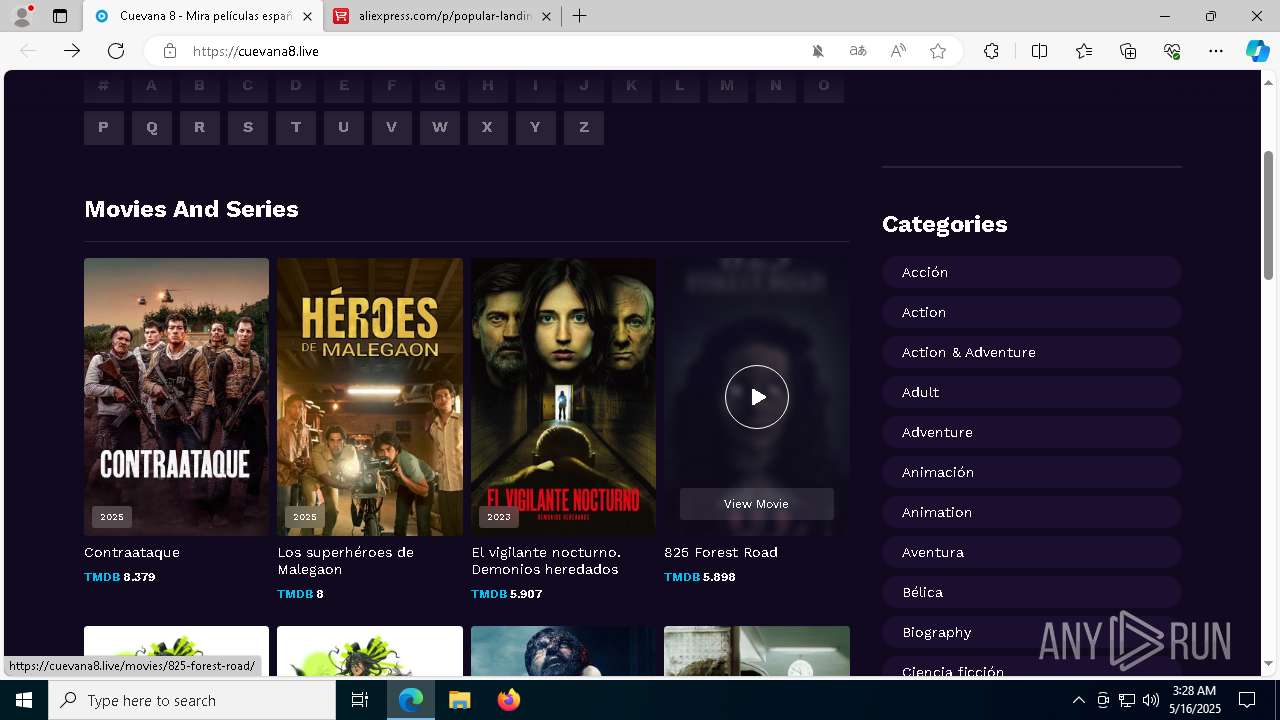Go forward with the arrow button
Screen dimensions: 1280x720
72,51
